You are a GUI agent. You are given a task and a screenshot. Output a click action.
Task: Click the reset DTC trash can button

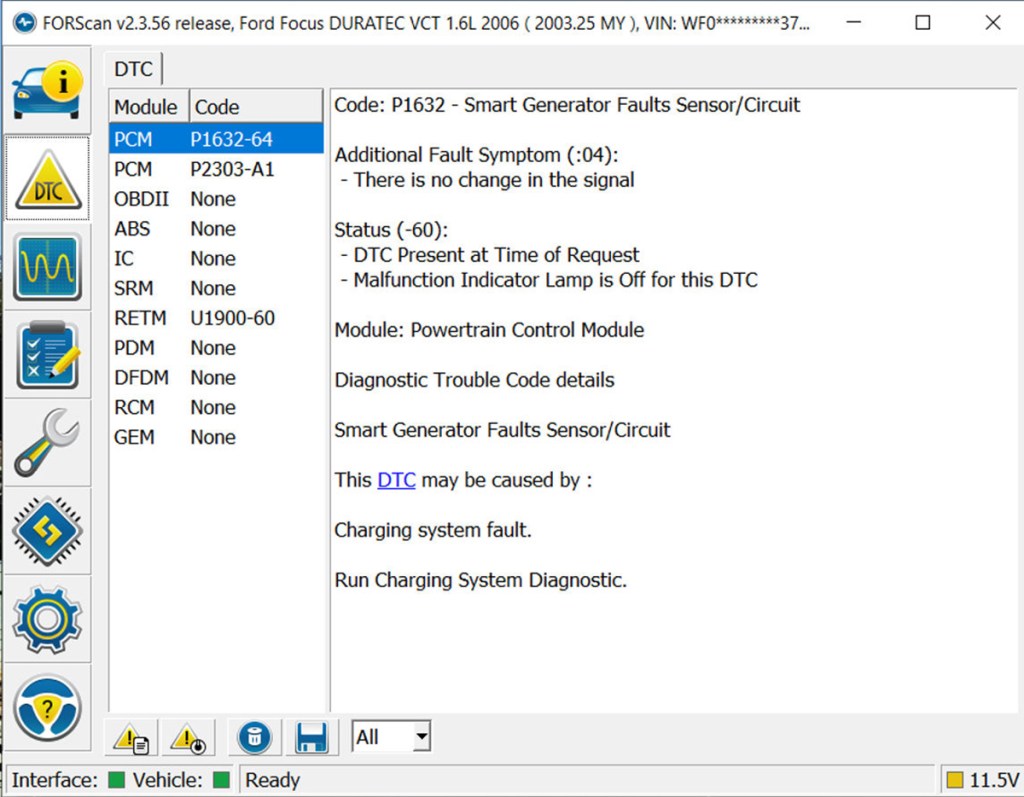pyautogui.click(x=254, y=738)
